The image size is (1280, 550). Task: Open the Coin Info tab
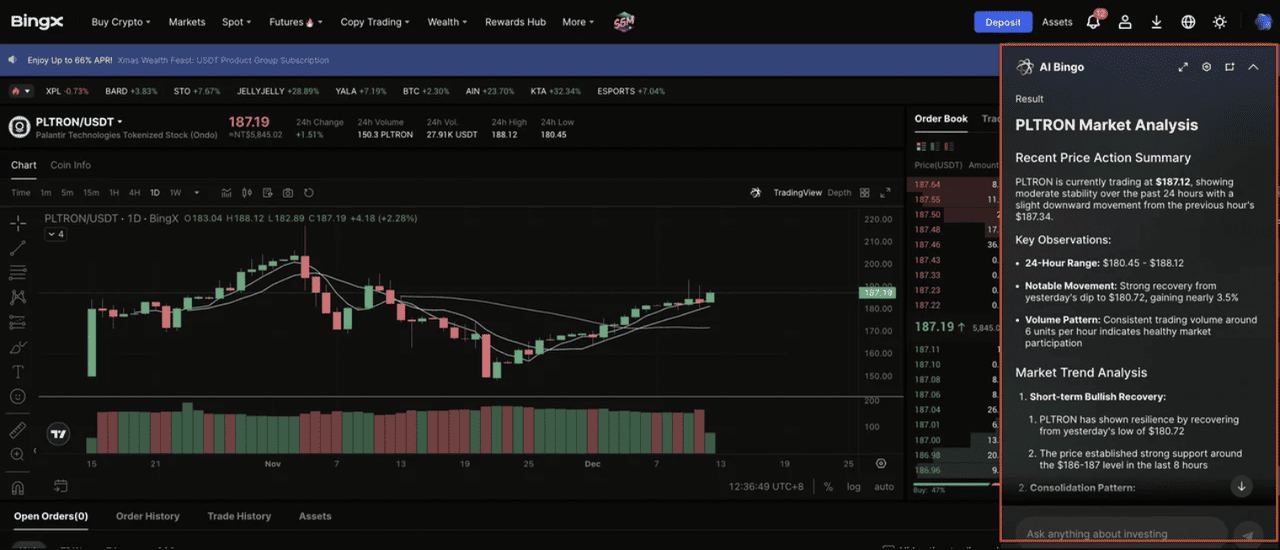[70, 165]
